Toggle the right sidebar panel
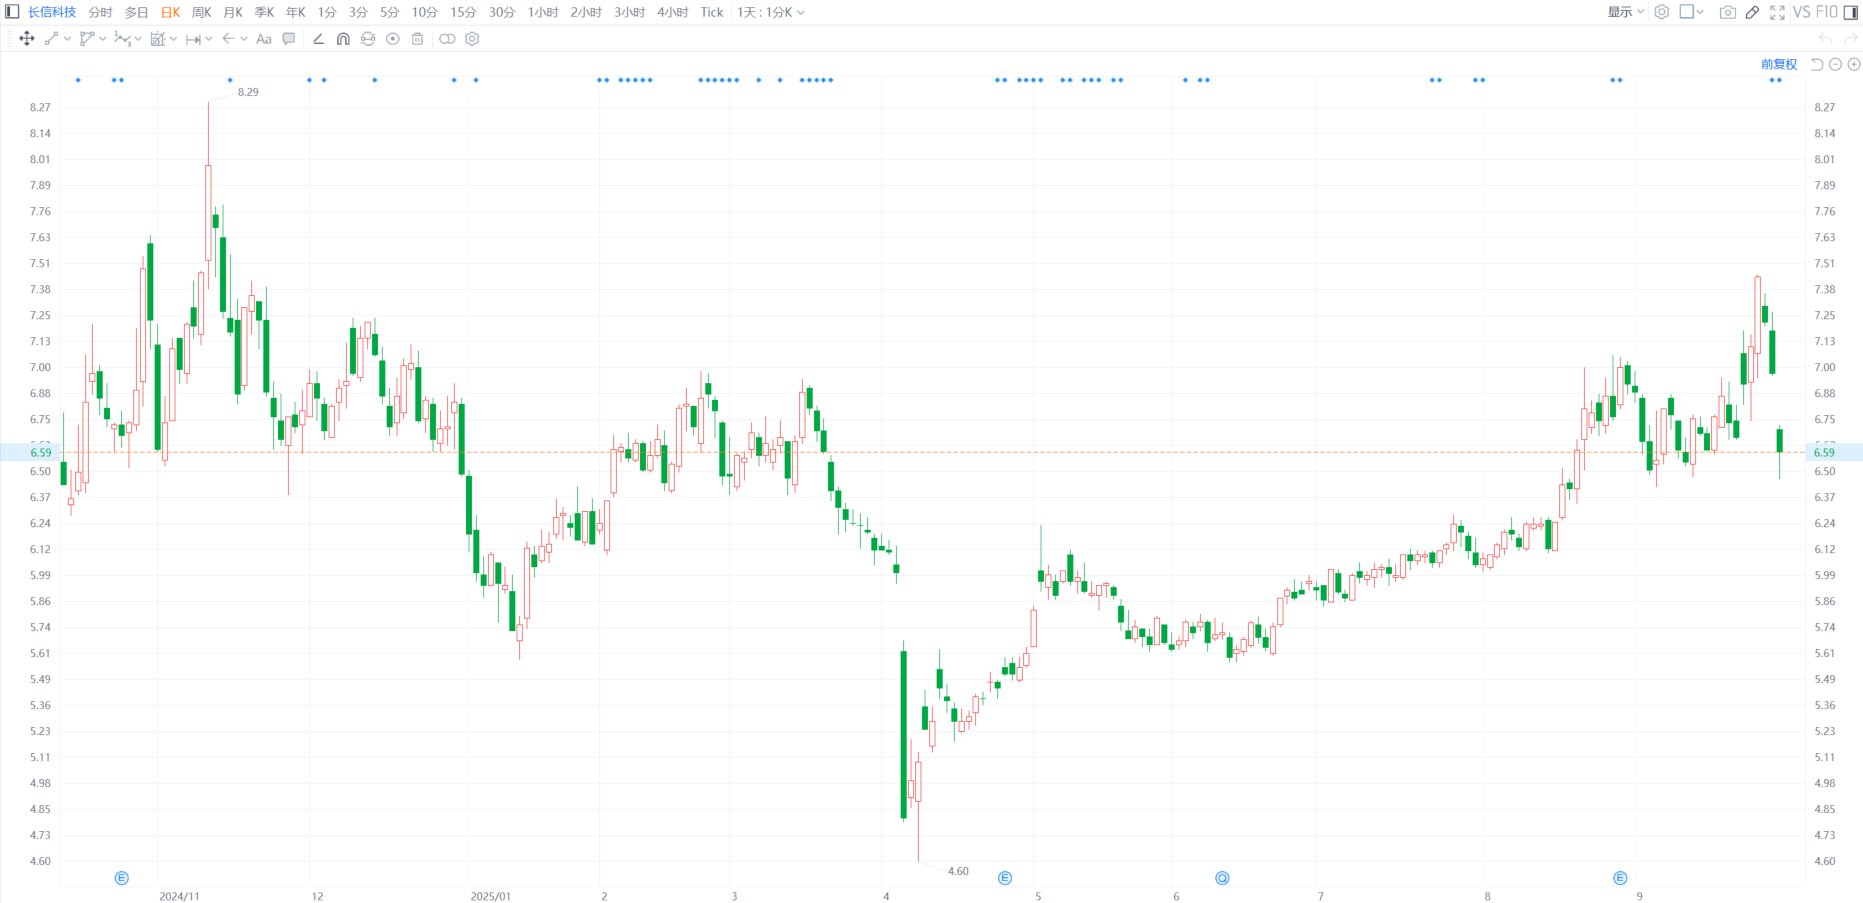Viewport: 1863px width, 903px height. (1851, 12)
